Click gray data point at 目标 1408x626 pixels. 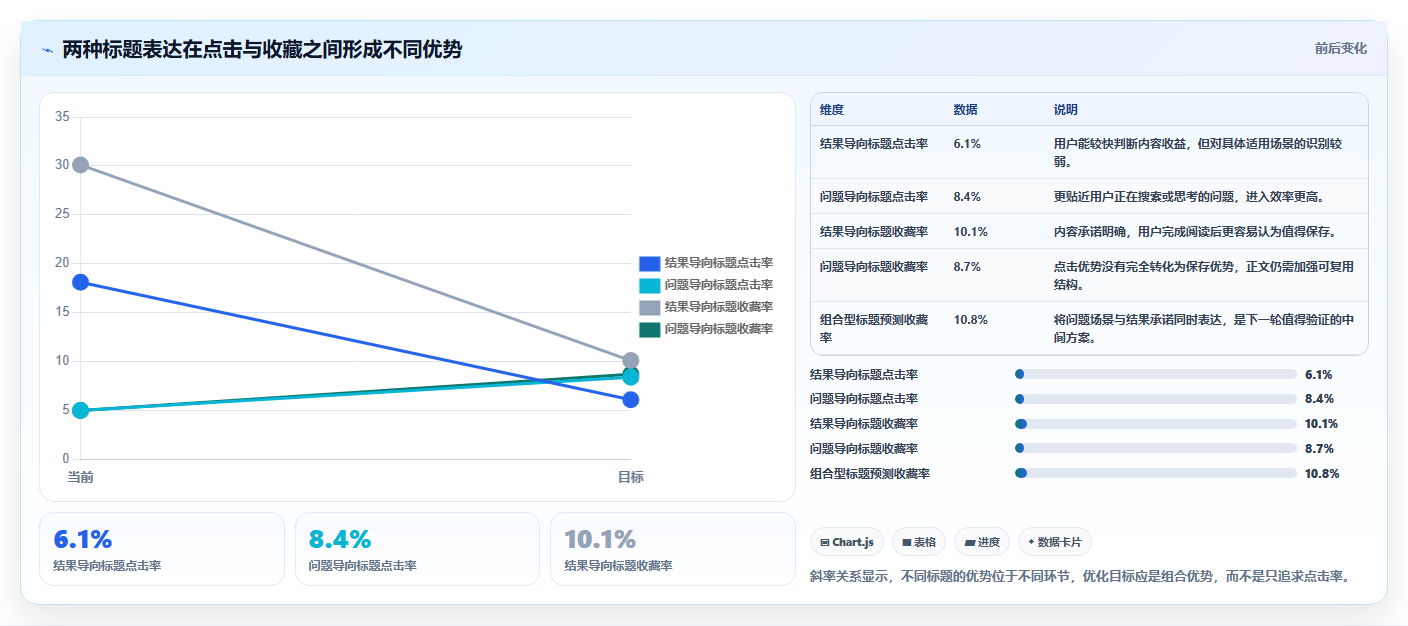pos(631,360)
